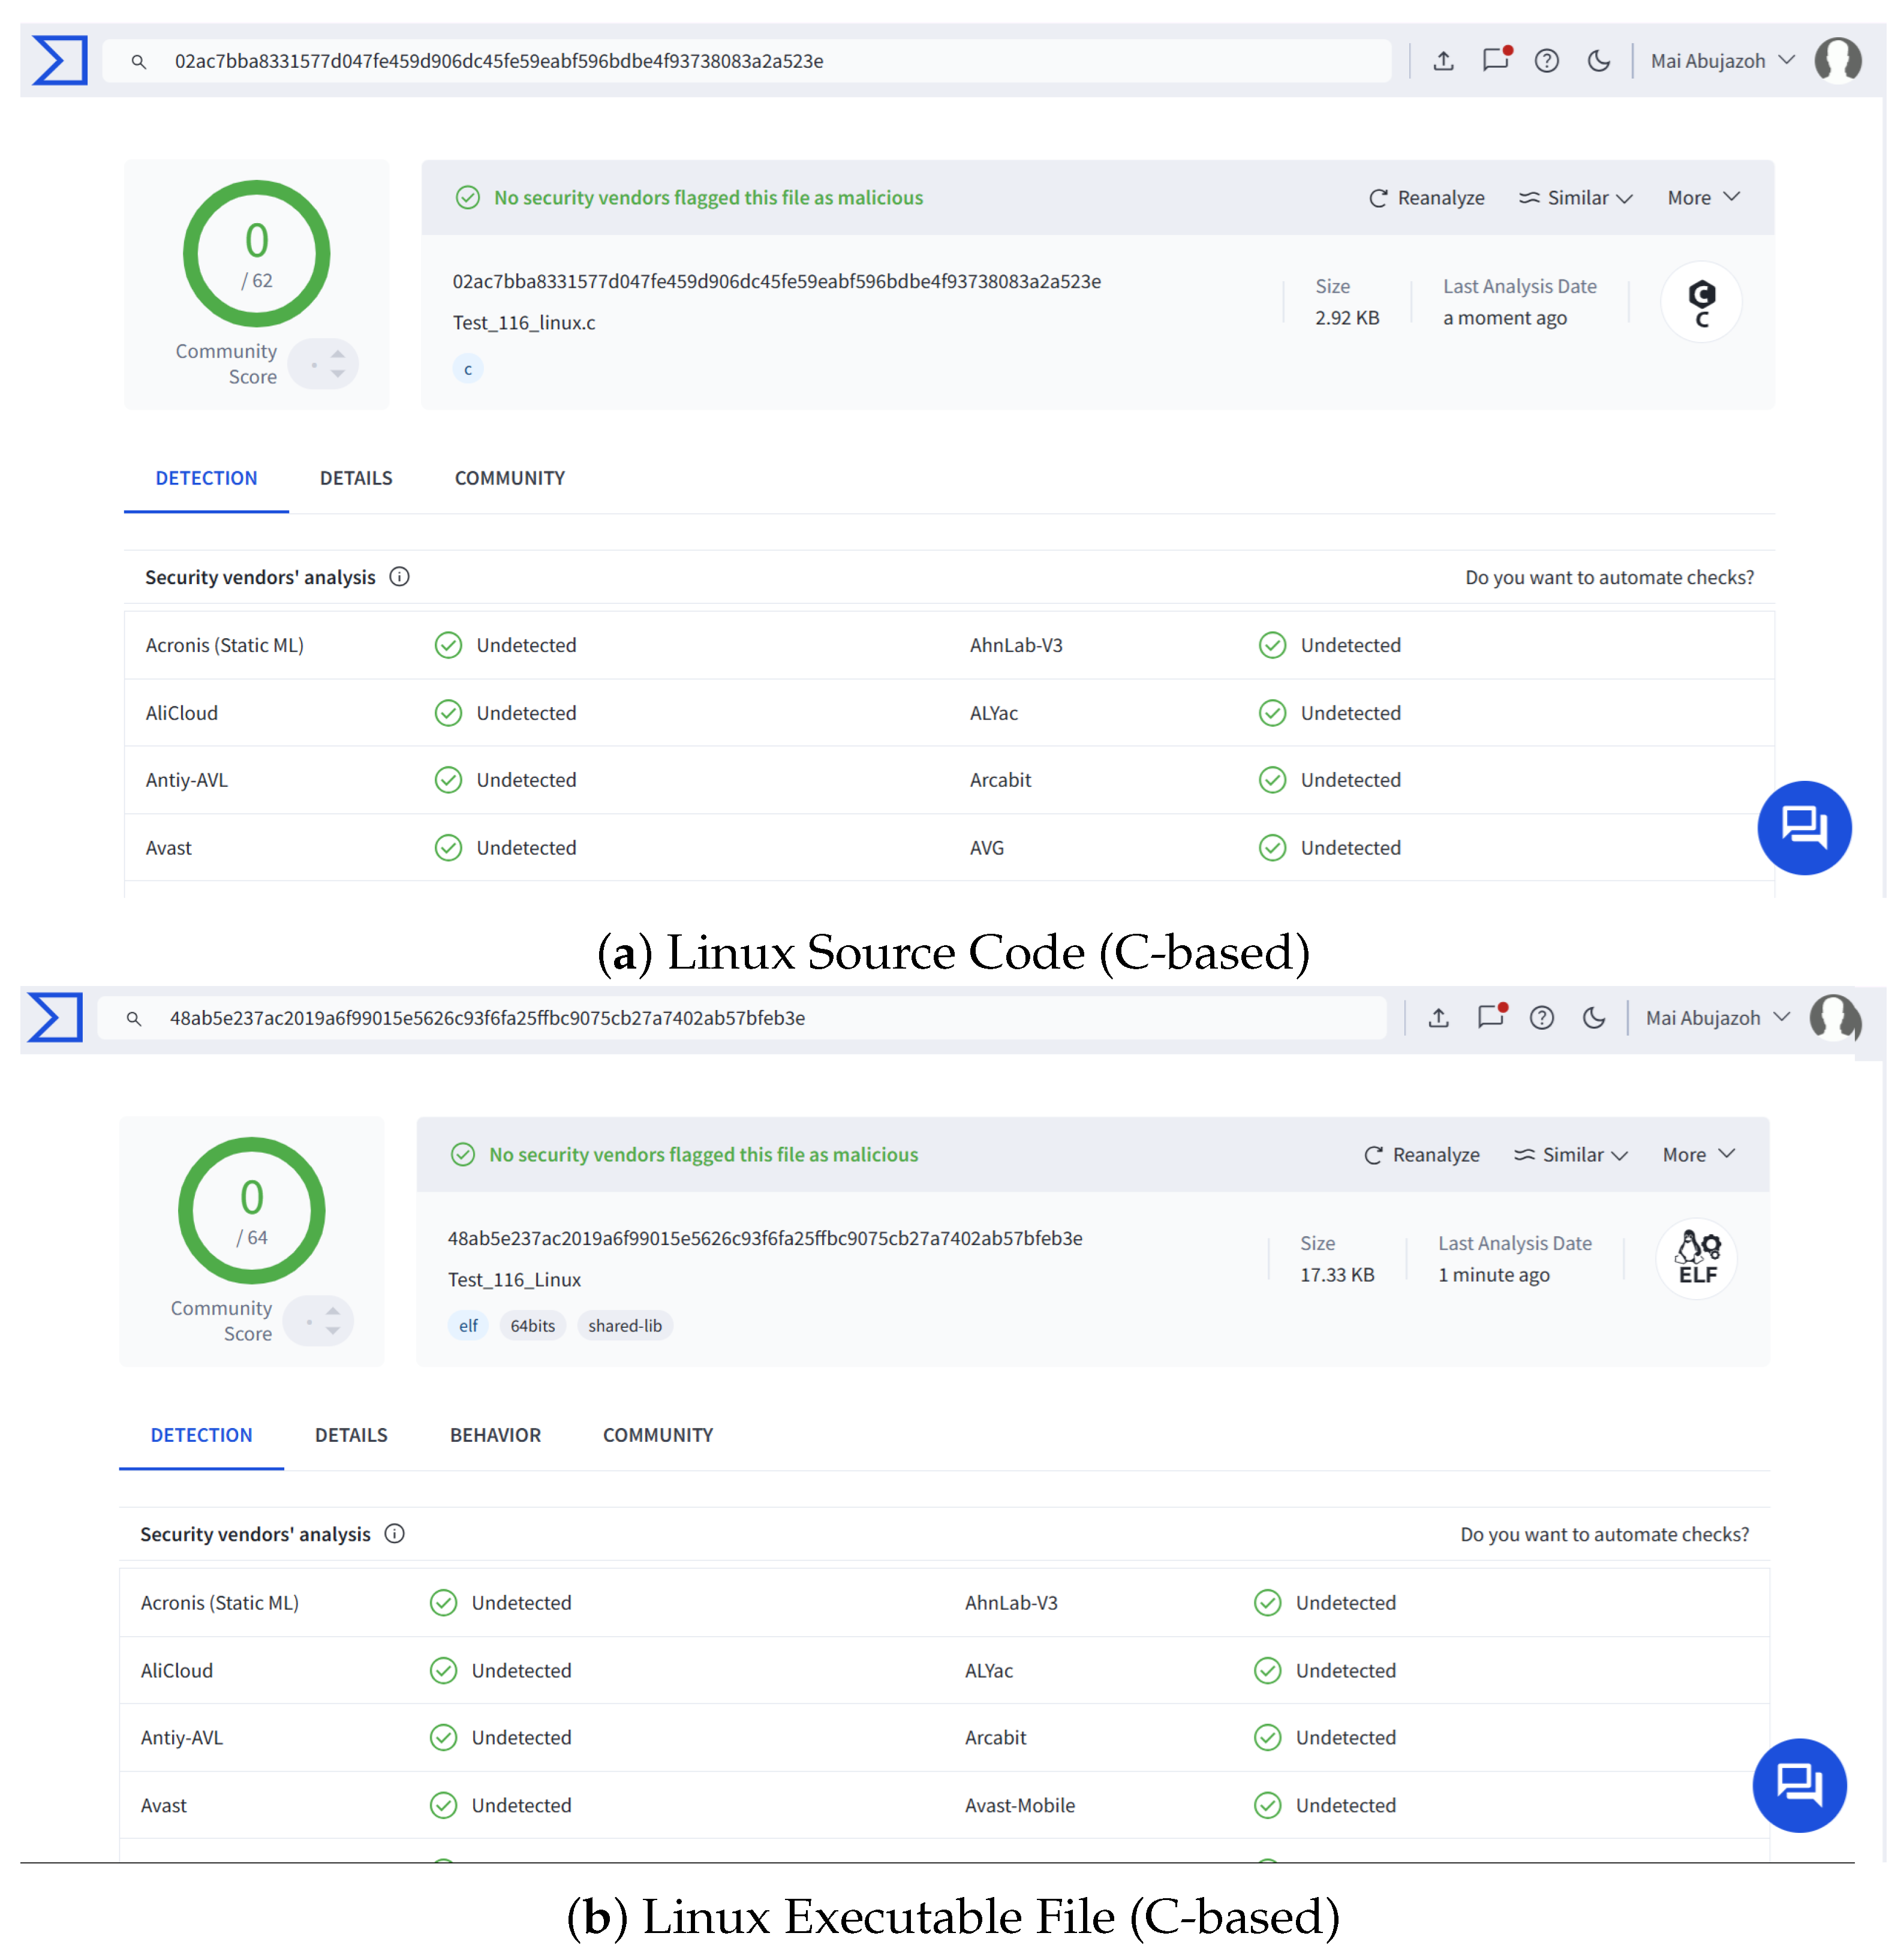Image resolution: width=1904 pixels, height=1960 pixels.
Task: Open notifications icon in panel (b)
Action: (x=1491, y=1017)
